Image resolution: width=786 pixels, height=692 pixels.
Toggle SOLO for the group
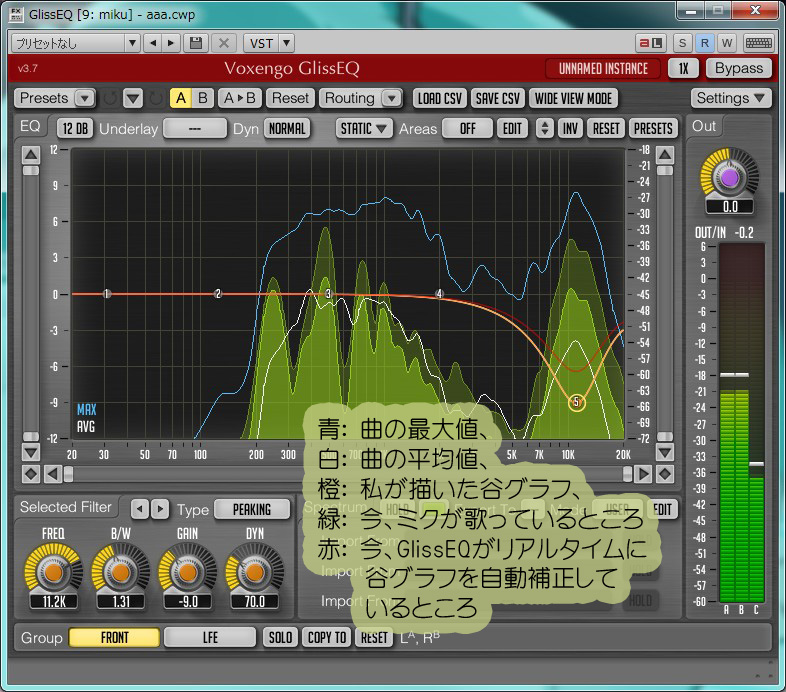tap(280, 637)
